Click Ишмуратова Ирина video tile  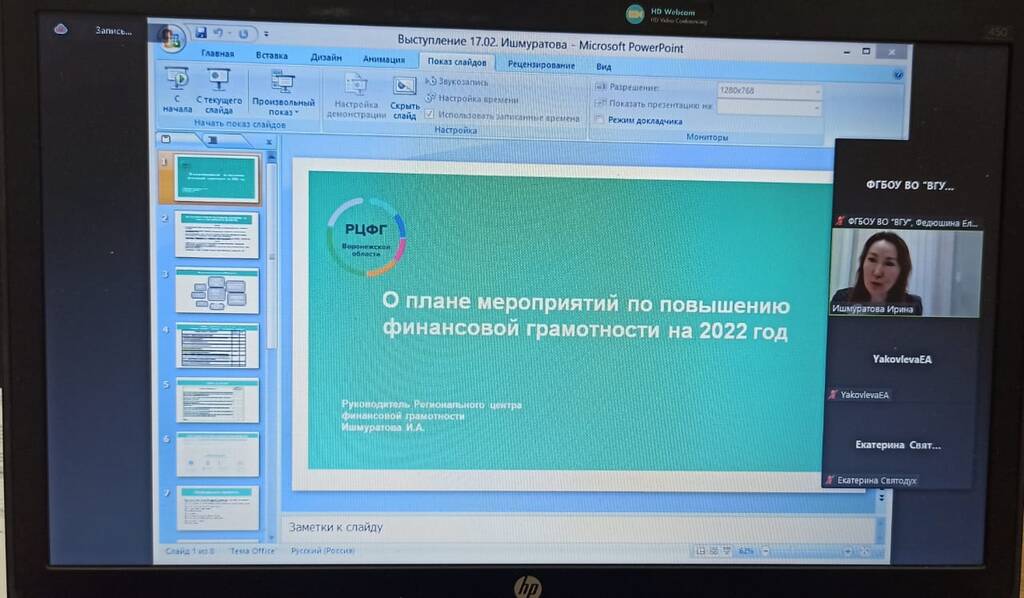(905, 272)
